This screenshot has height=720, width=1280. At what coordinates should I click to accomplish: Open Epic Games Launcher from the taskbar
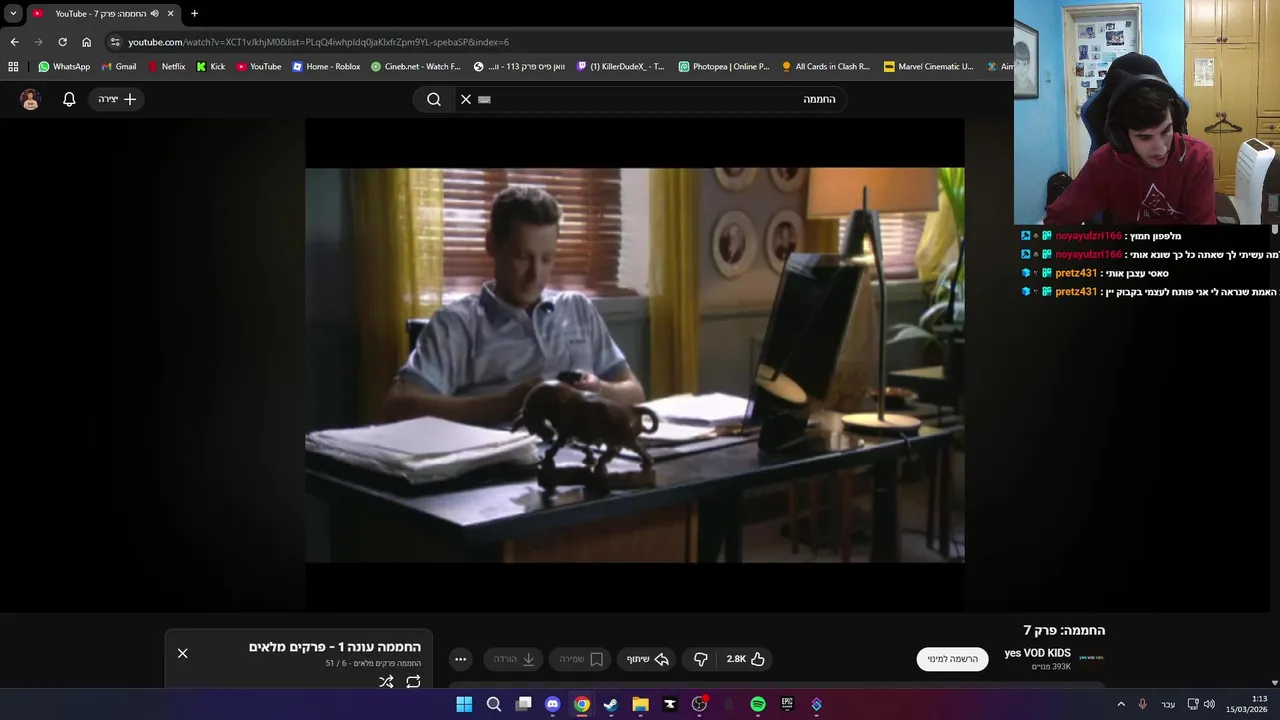click(x=787, y=704)
